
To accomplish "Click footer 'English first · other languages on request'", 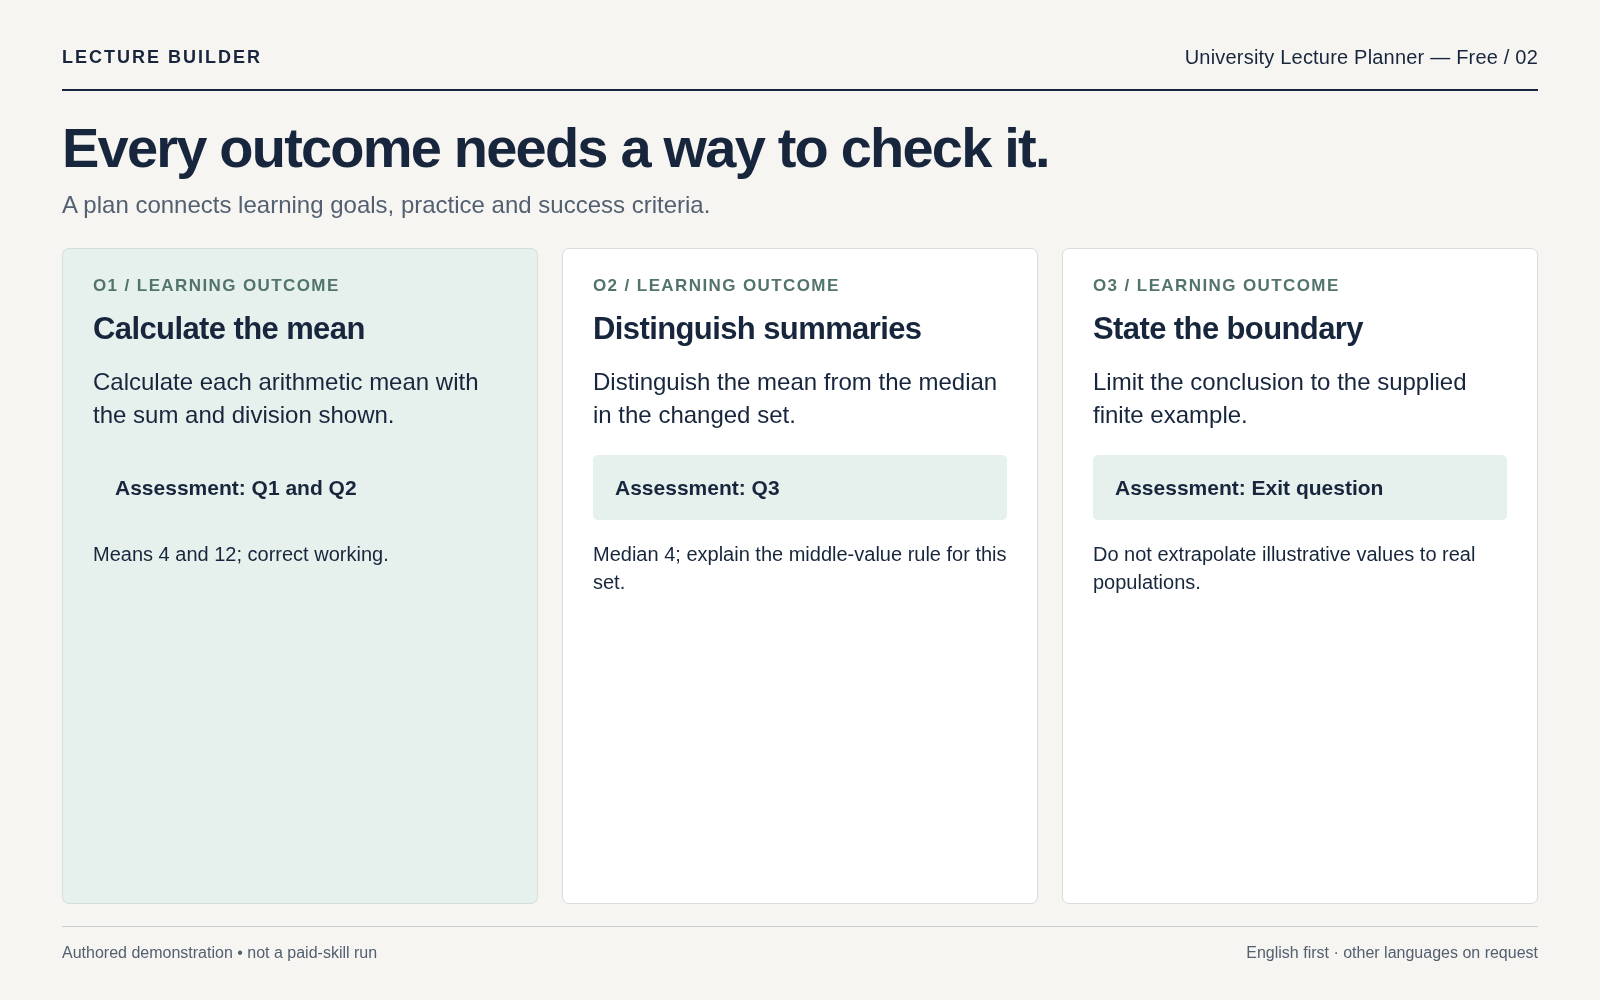I will (x=1392, y=953).
